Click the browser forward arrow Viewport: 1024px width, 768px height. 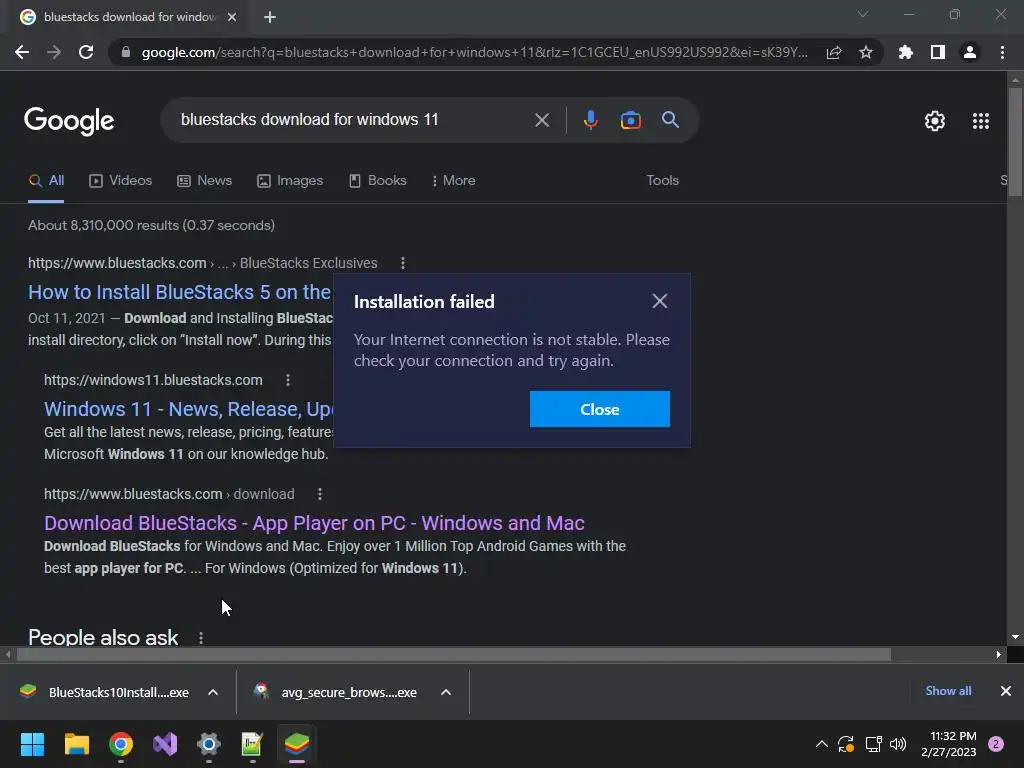(x=54, y=52)
